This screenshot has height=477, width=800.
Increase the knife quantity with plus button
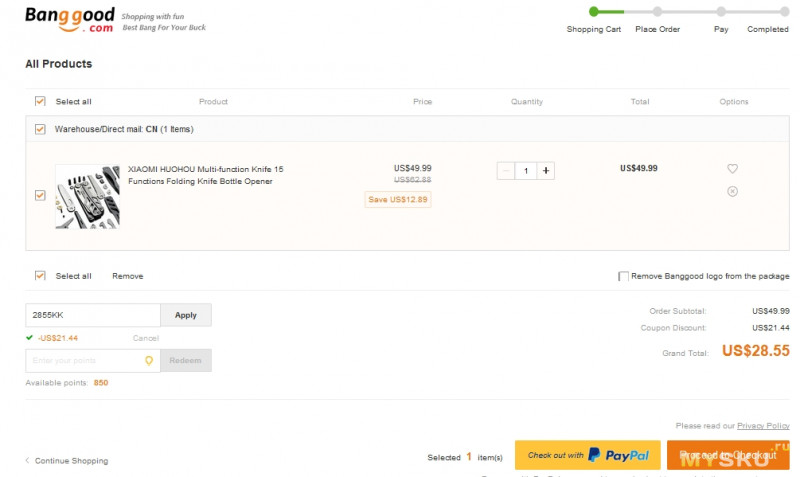click(545, 171)
